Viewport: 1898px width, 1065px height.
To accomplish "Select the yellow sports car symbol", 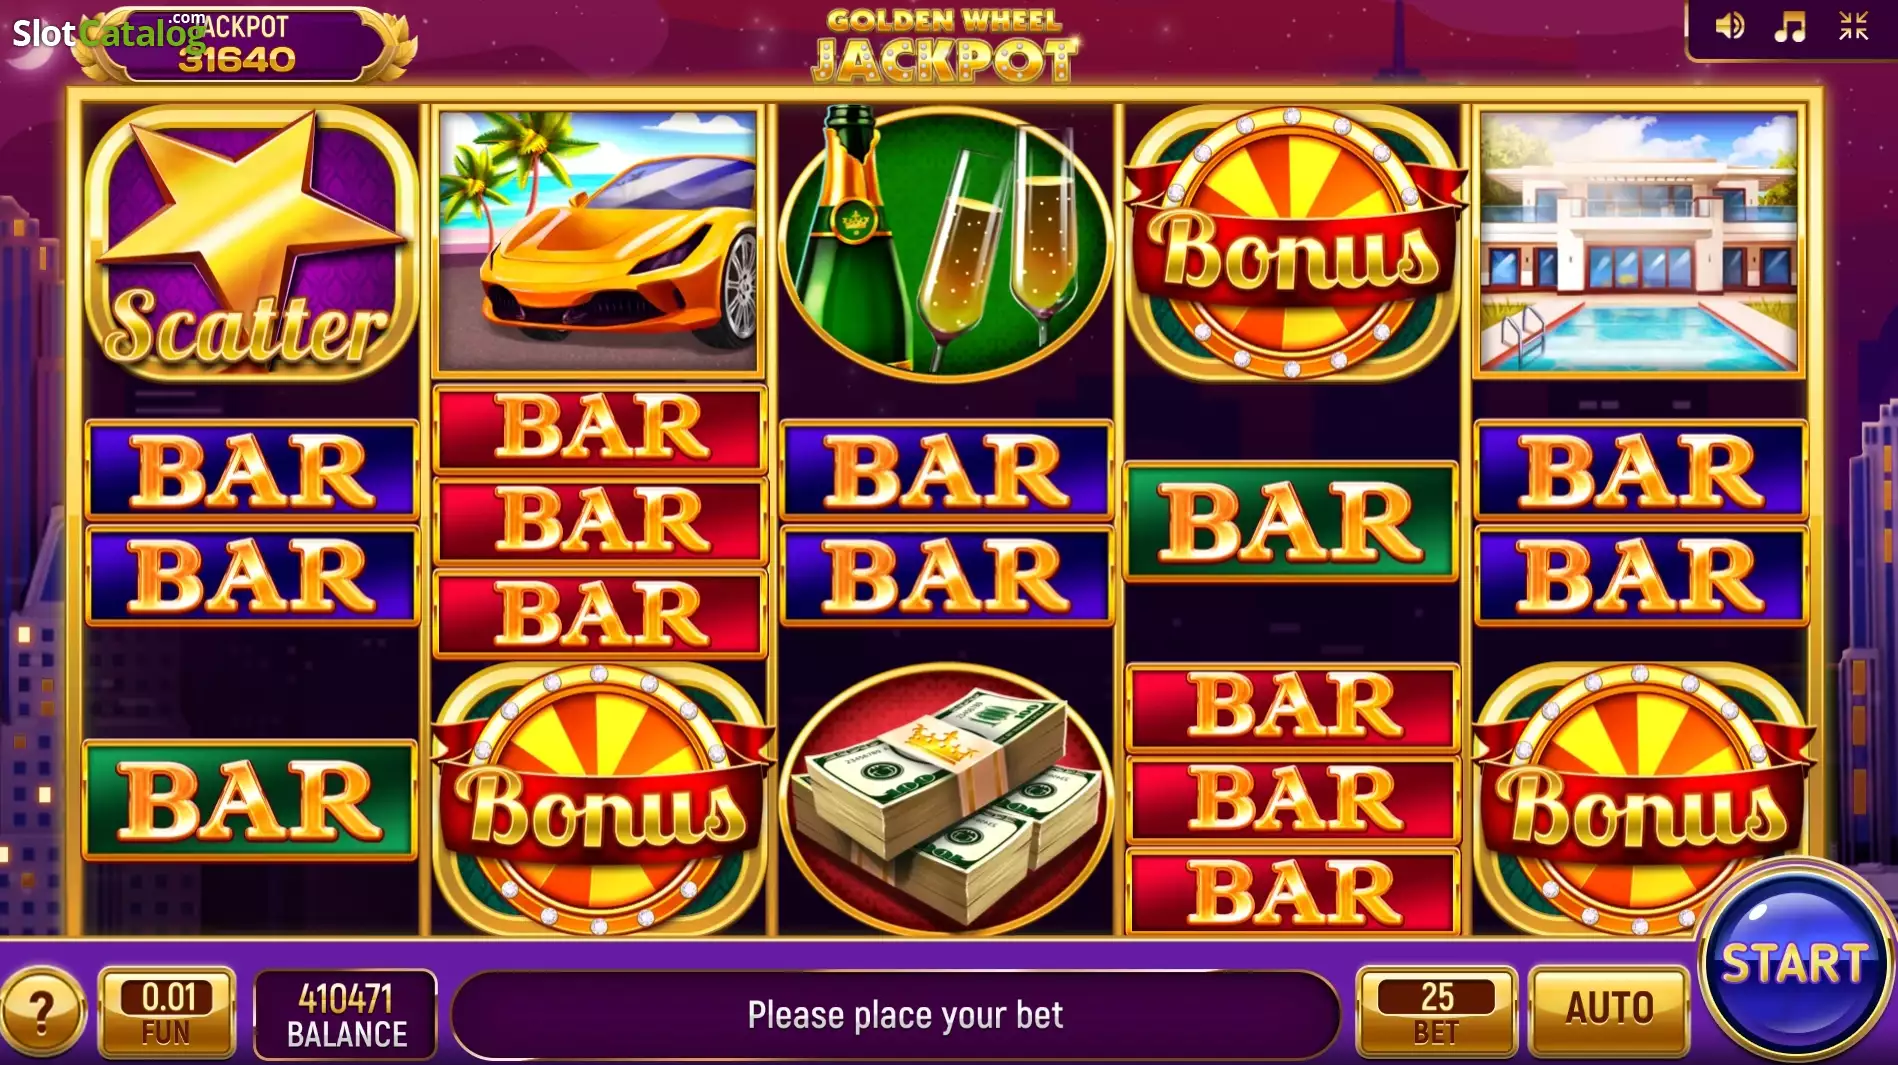I will pos(599,242).
